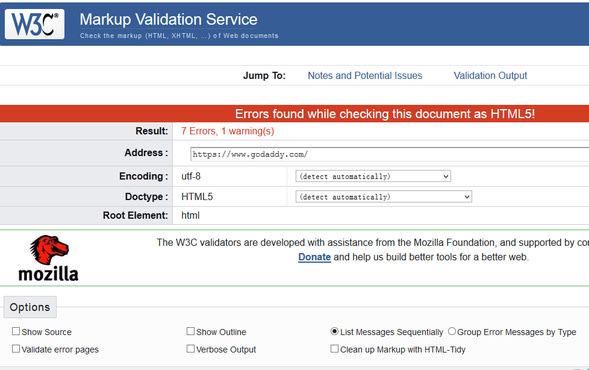Click the Check the markup tagline text
The width and height of the screenshot is (589, 370).
179,36
